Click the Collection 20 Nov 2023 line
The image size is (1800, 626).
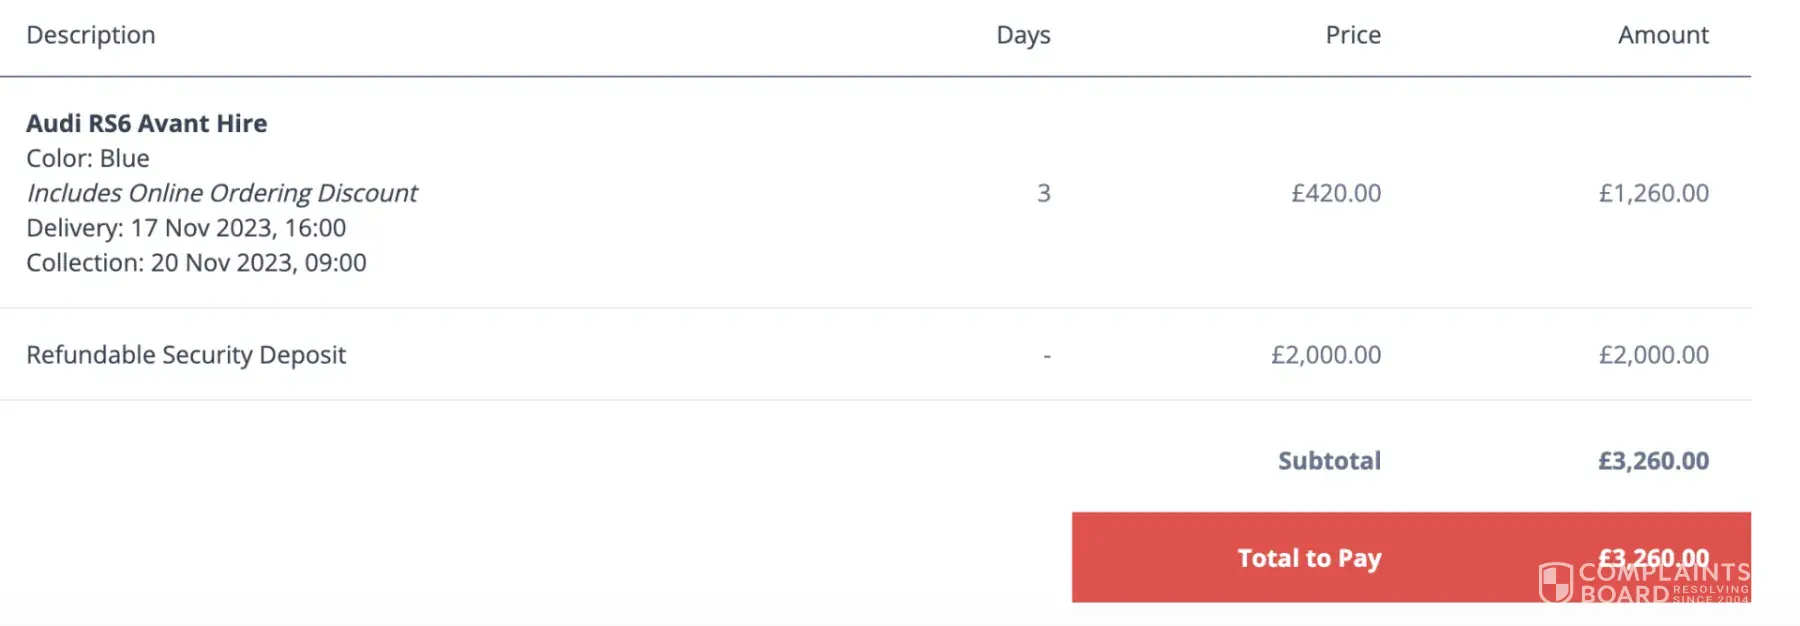[196, 263]
